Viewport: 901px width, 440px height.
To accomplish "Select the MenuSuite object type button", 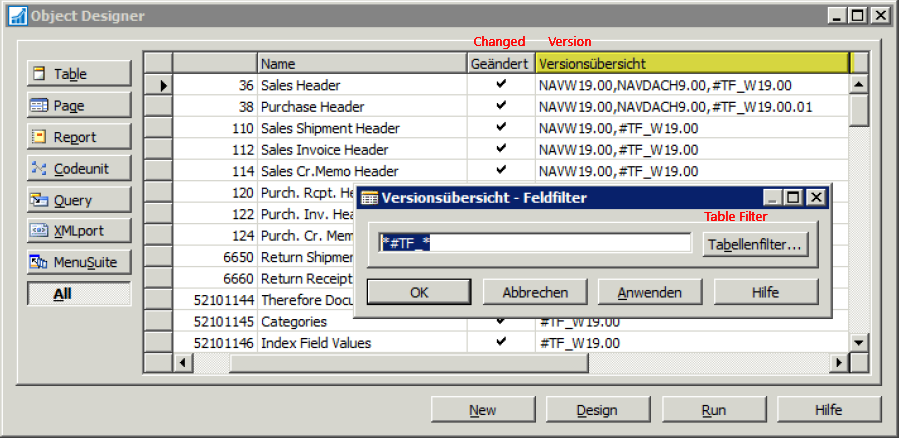I will (x=79, y=262).
